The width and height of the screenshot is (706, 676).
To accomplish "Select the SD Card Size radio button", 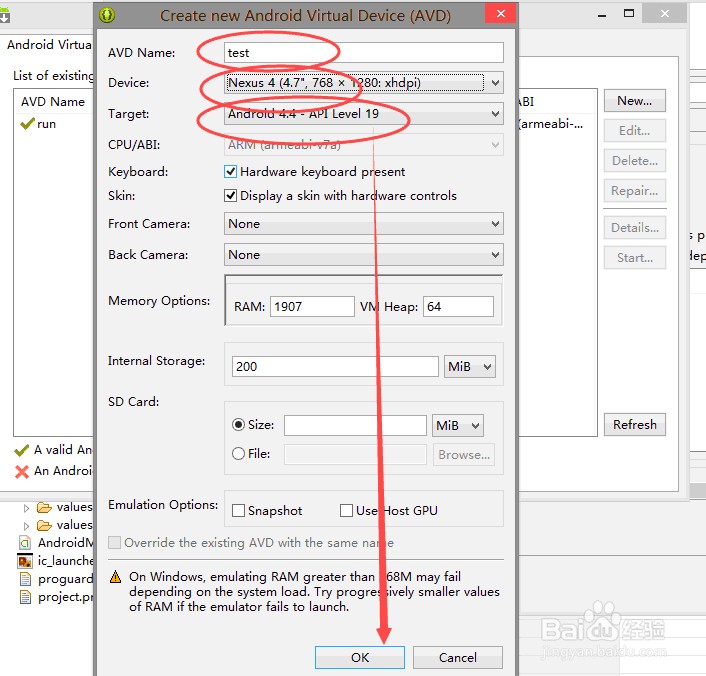I will coord(238,425).
